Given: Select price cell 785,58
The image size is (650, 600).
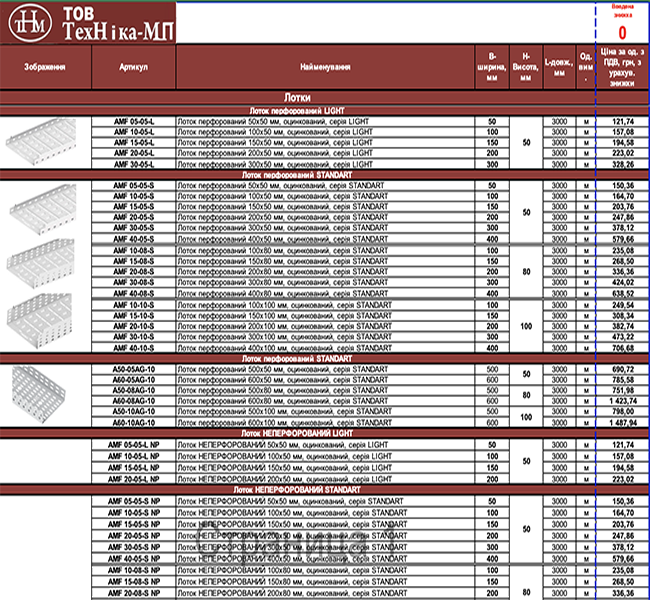Looking at the screenshot, I should tap(623, 380).
